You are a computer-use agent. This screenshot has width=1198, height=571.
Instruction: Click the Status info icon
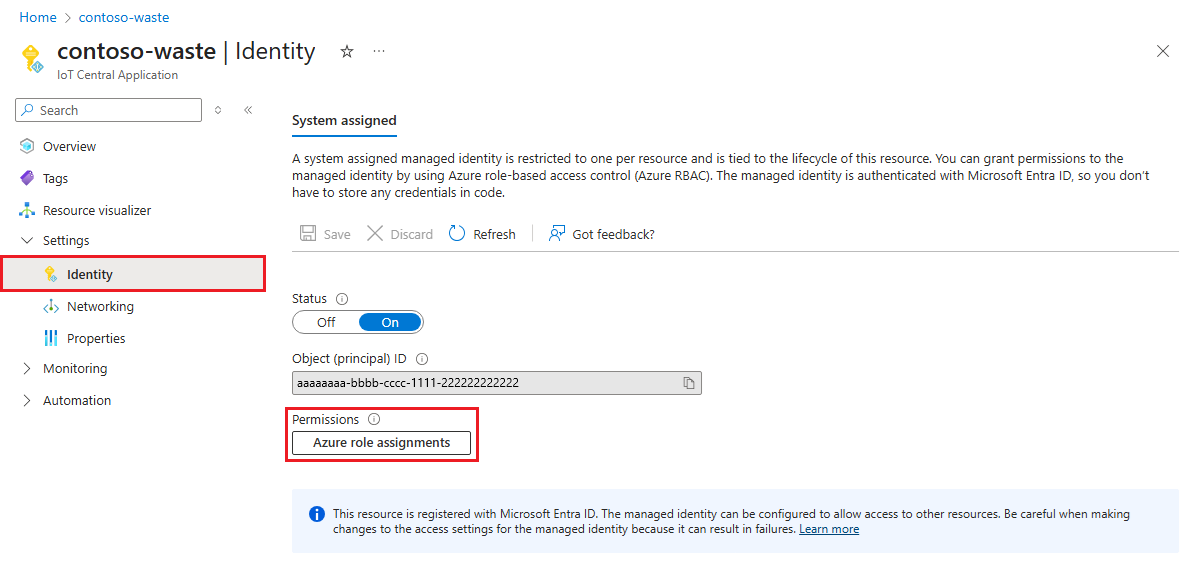(x=342, y=299)
